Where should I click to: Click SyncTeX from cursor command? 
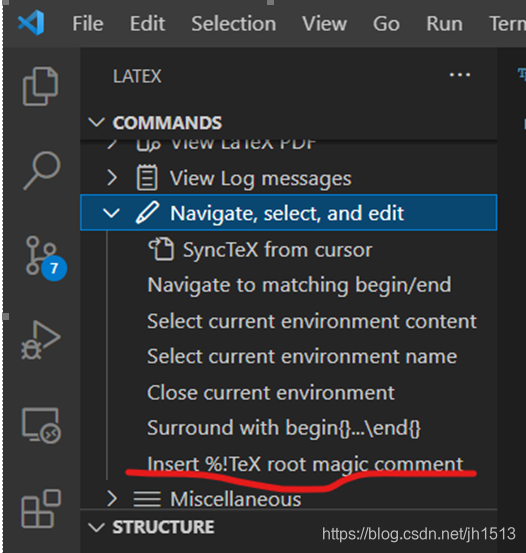pos(259,250)
